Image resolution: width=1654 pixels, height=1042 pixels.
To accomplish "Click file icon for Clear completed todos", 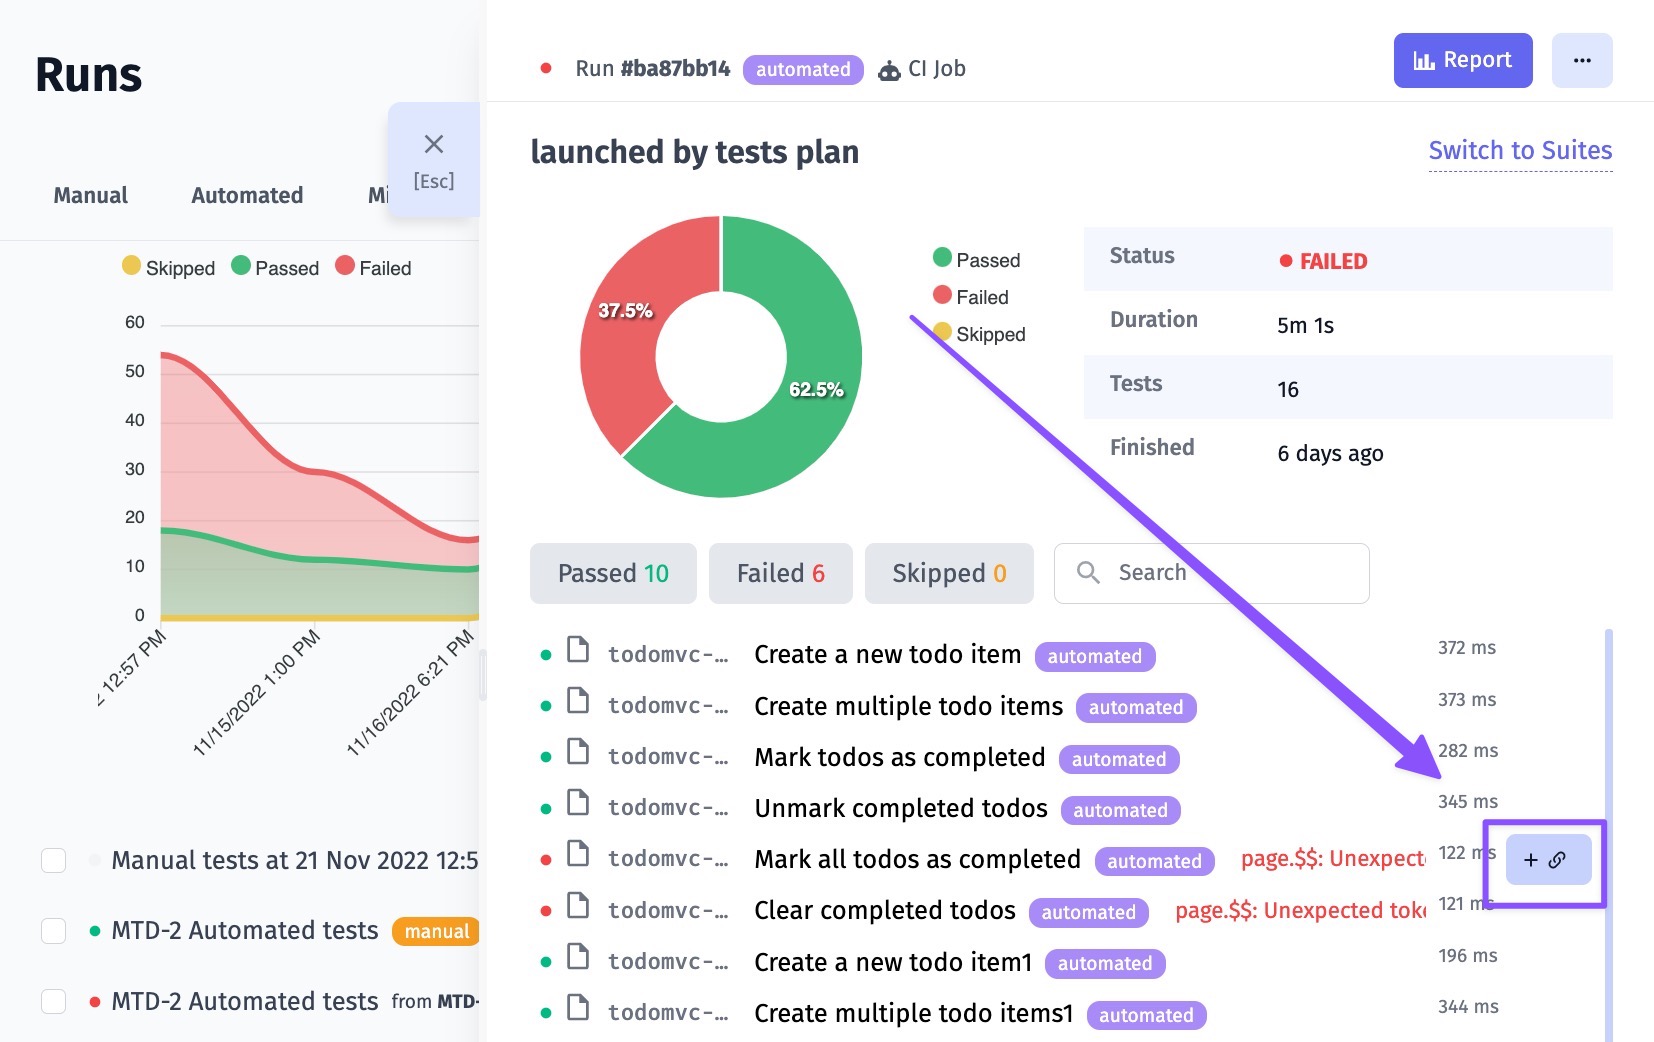I will (578, 906).
